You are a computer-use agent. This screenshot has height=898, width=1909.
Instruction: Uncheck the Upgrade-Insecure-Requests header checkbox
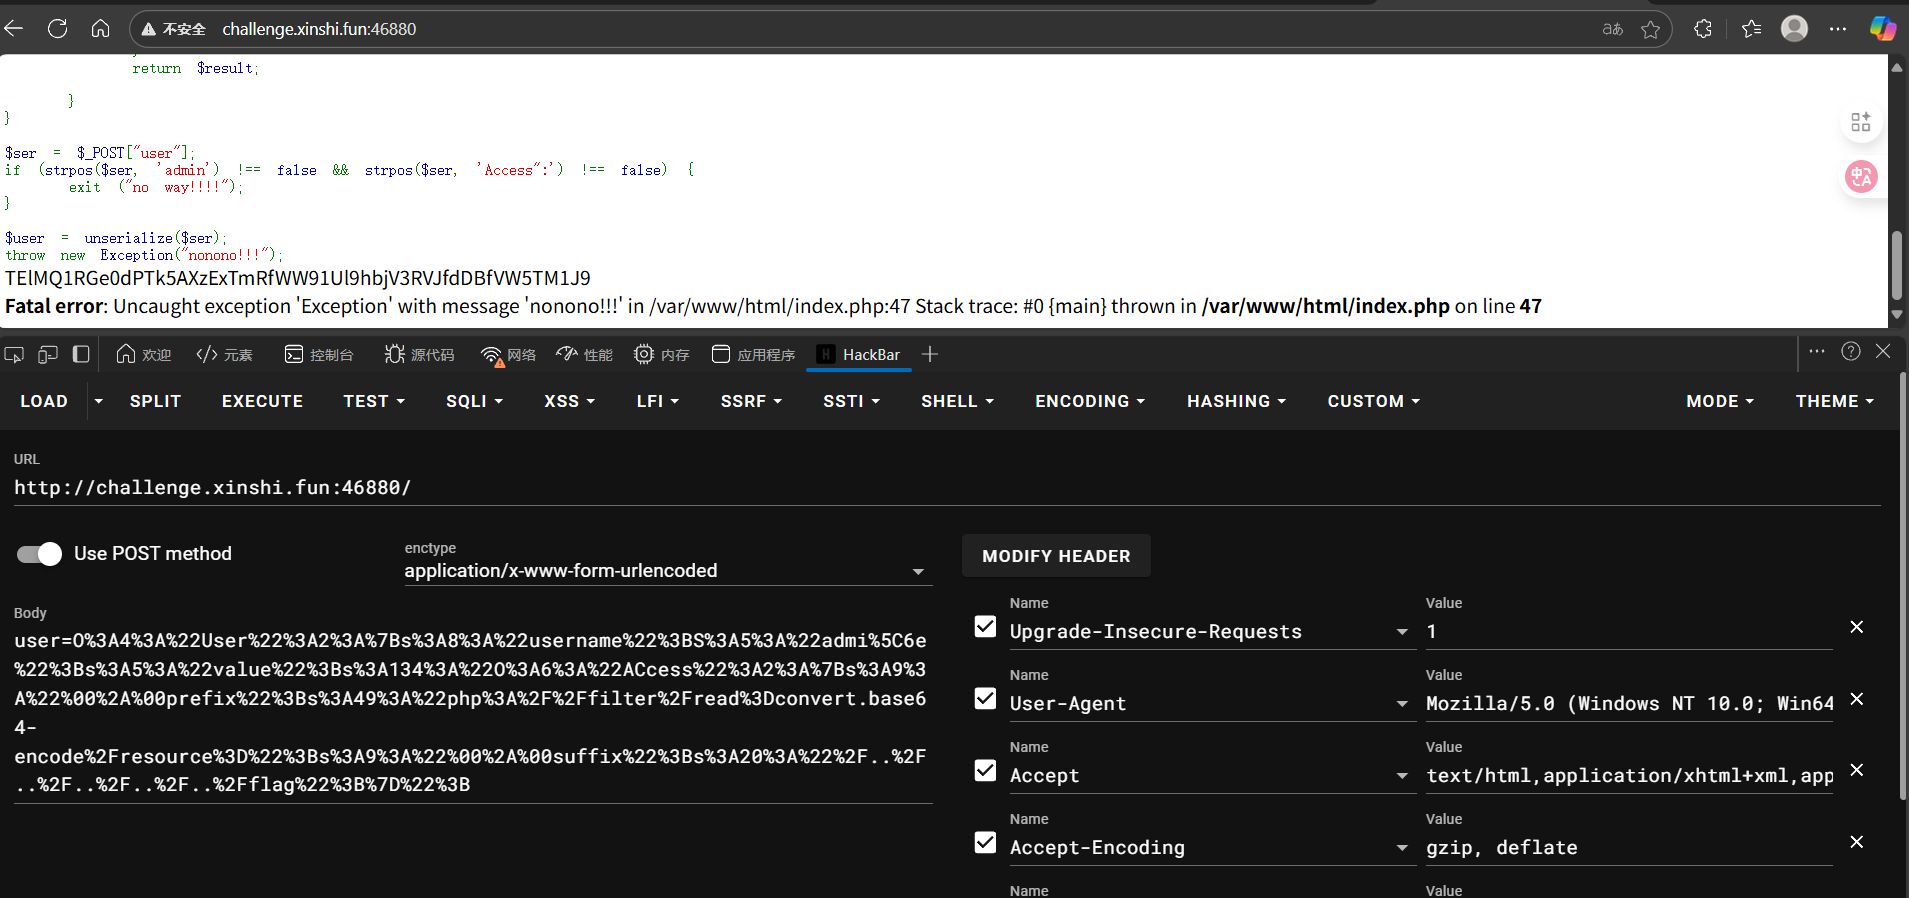(x=985, y=627)
